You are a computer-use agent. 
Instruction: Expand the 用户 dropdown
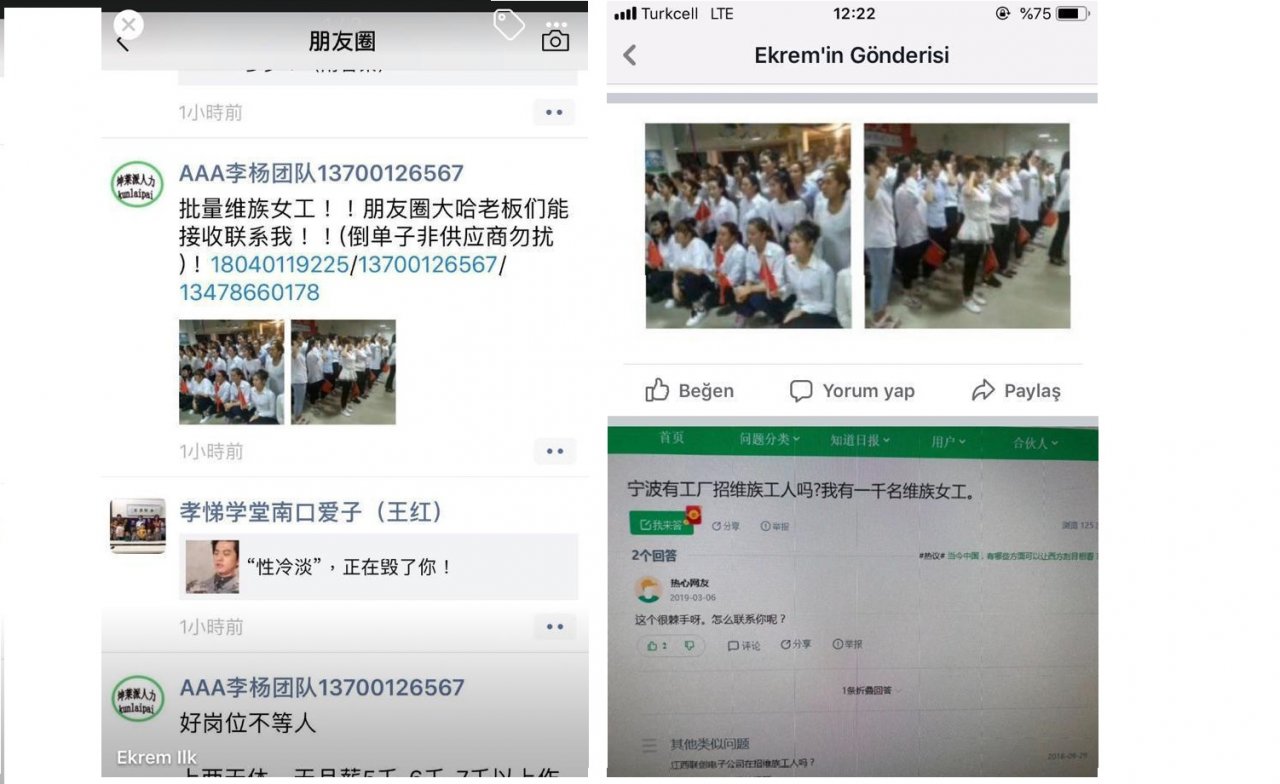pyautogui.click(x=948, y=441)
